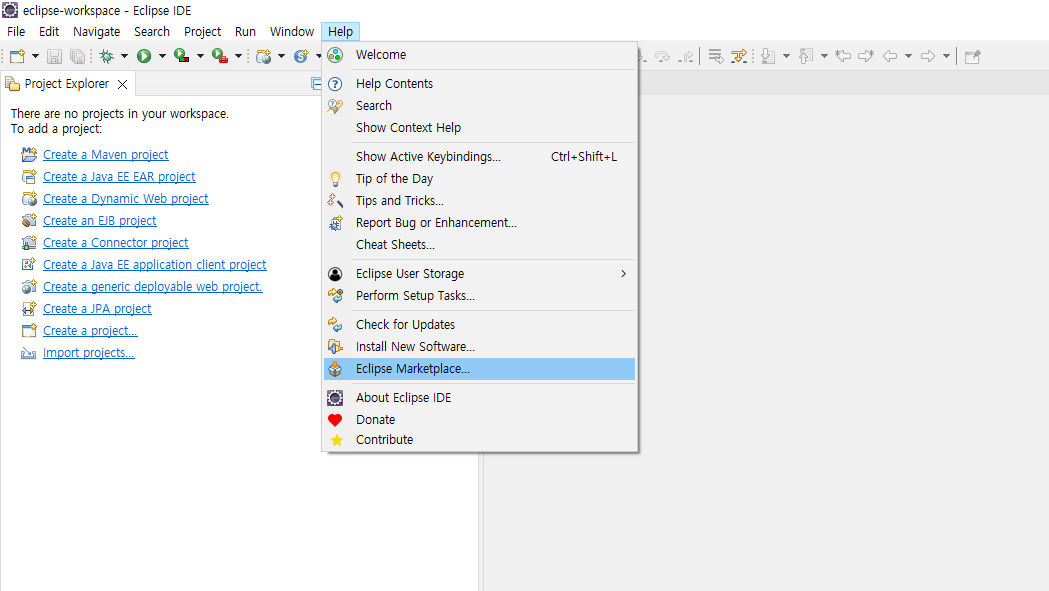Choose Welcome from Help menu
This screenshot has height=591, width=1049.
click(x=480, y=55)
